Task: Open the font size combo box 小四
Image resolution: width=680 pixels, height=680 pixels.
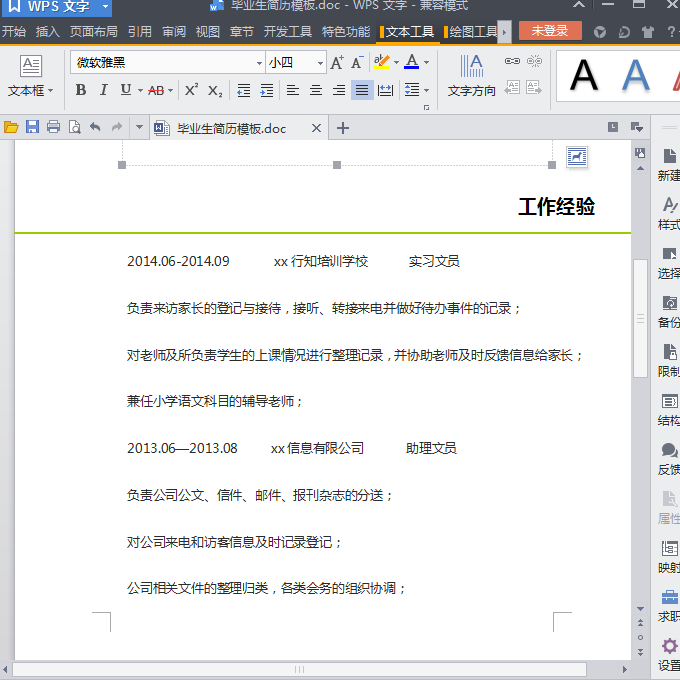Action: click(x=295, y=62)
